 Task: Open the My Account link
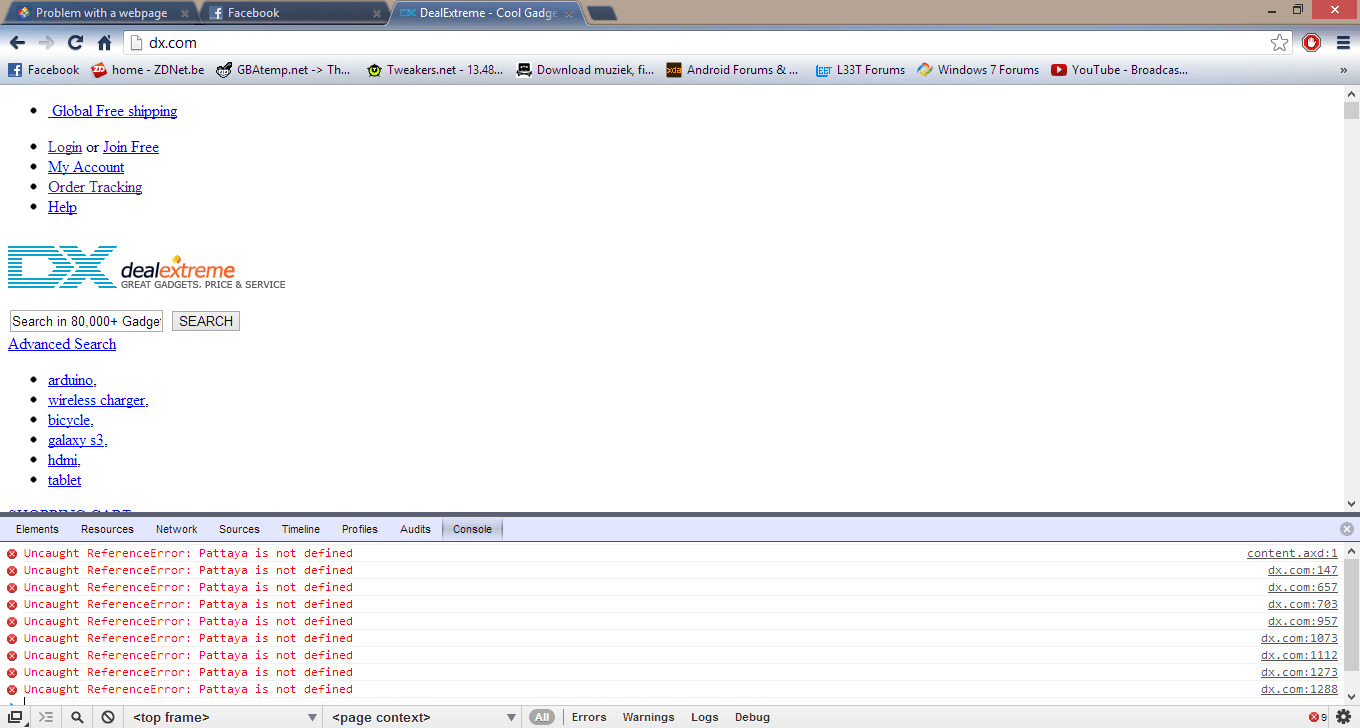[x=86, y=167]
